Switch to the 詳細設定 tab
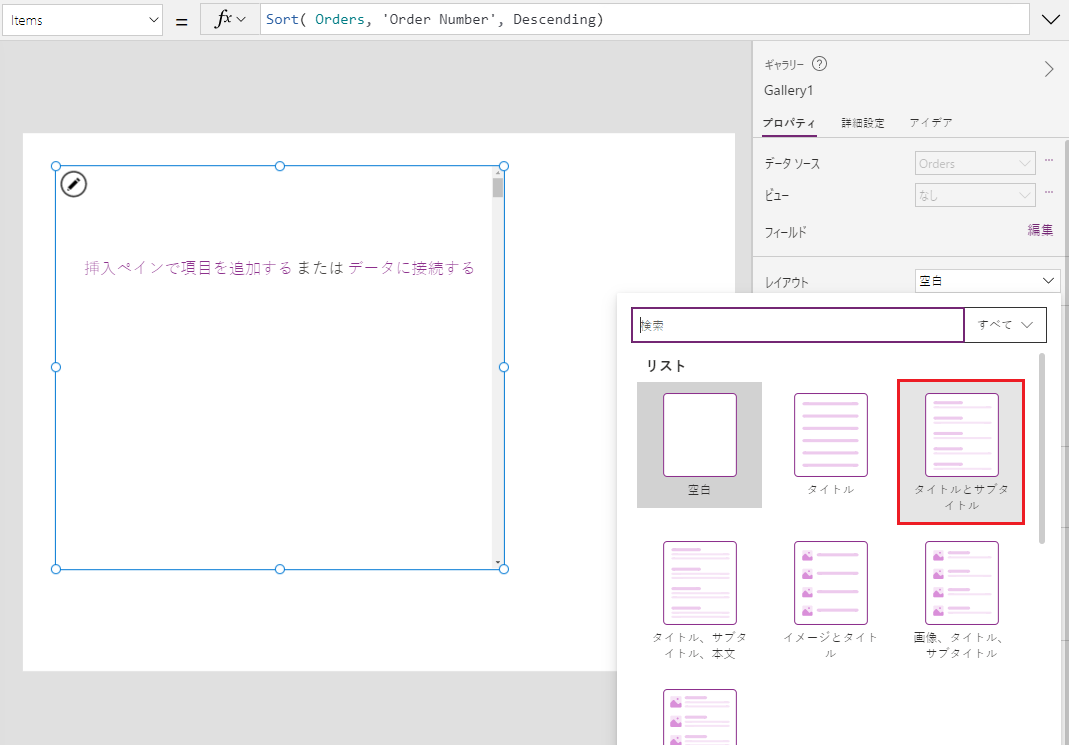Screen dimensions: 1069x745 pyautogui.click(x=862, y=123)
